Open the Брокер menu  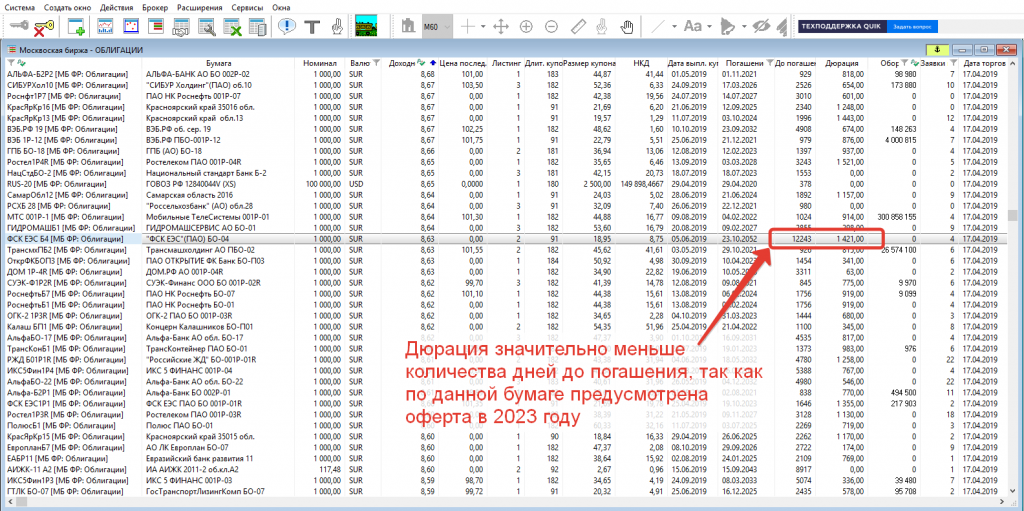pyautogui.click(x=155, y=7)
